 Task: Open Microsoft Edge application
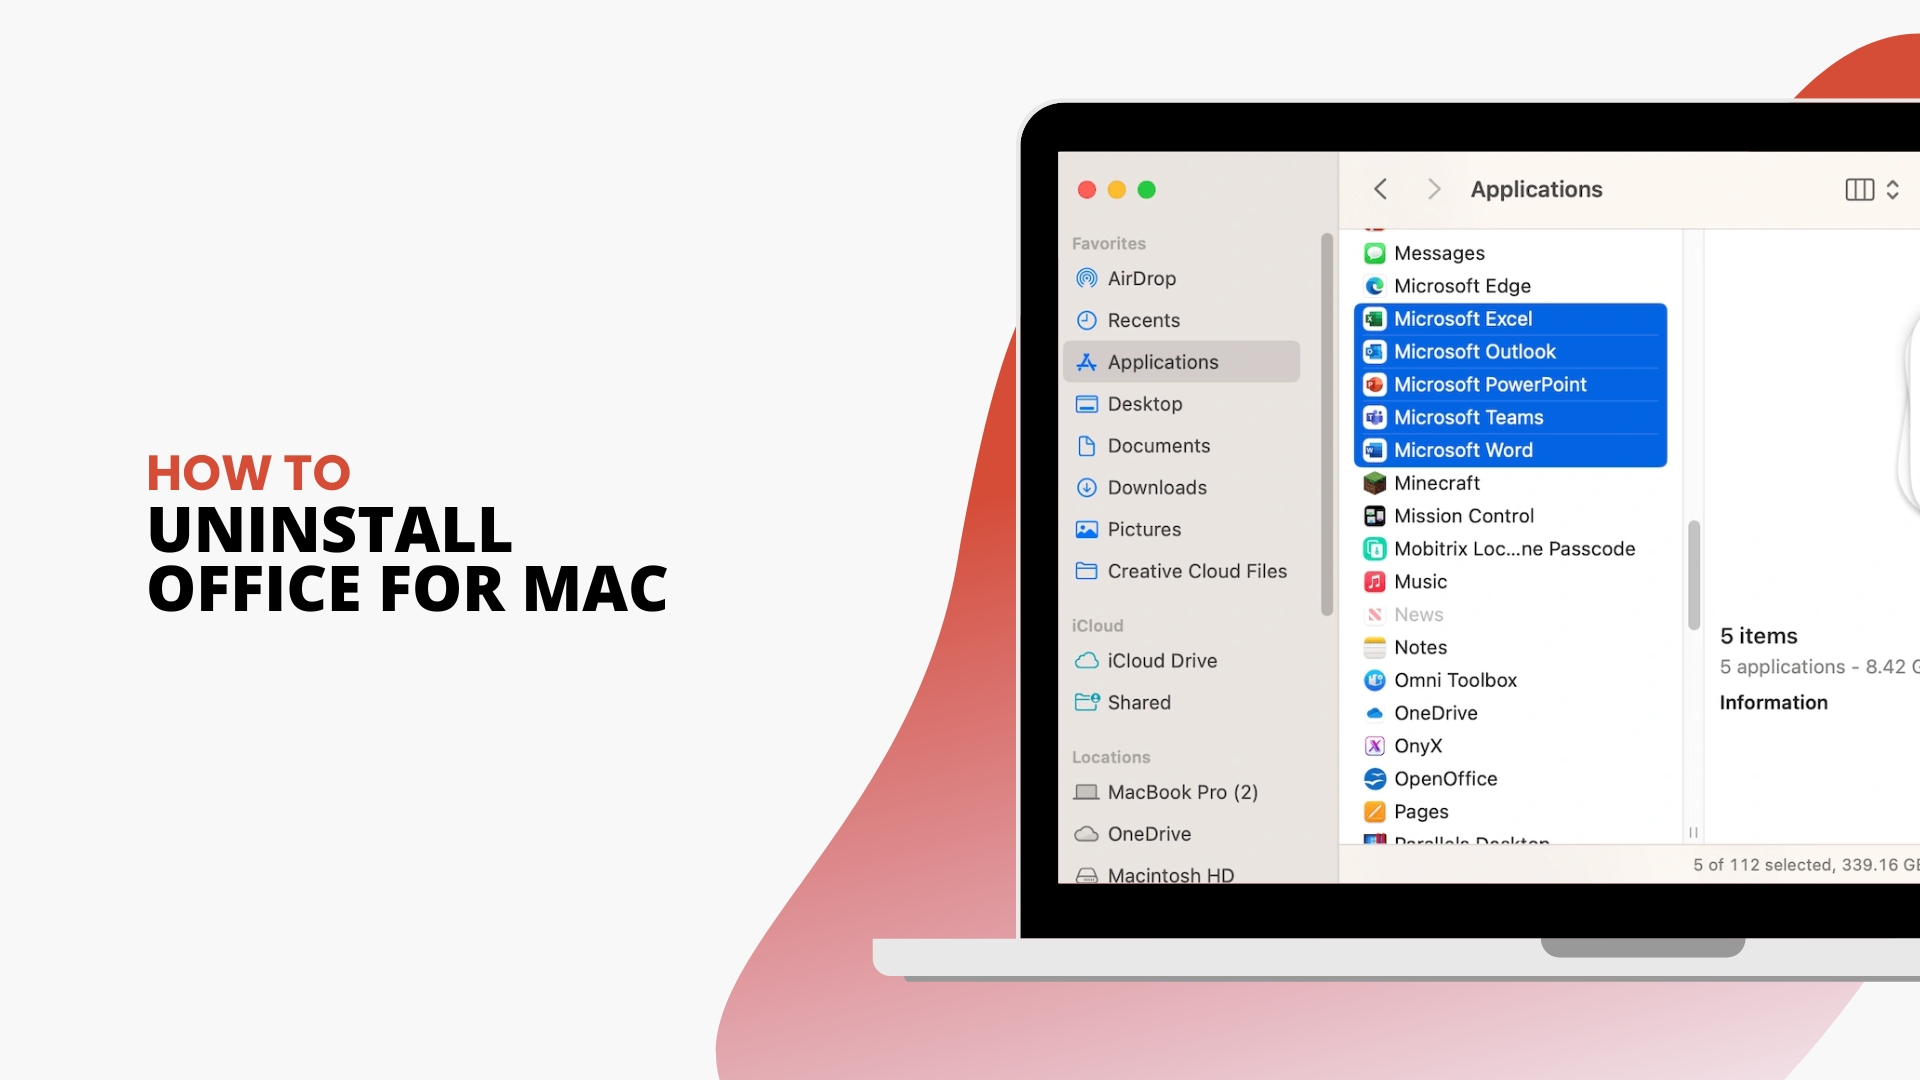1462,285
